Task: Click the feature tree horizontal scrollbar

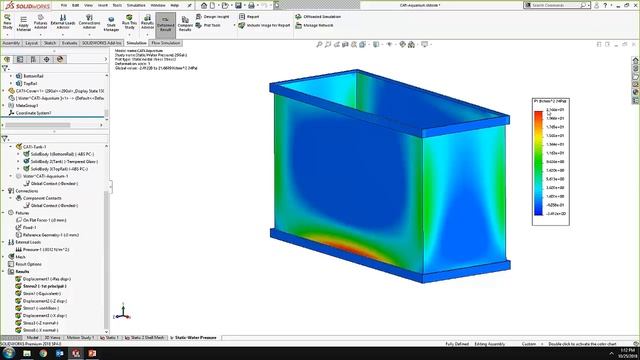Action: coord(38,125)
